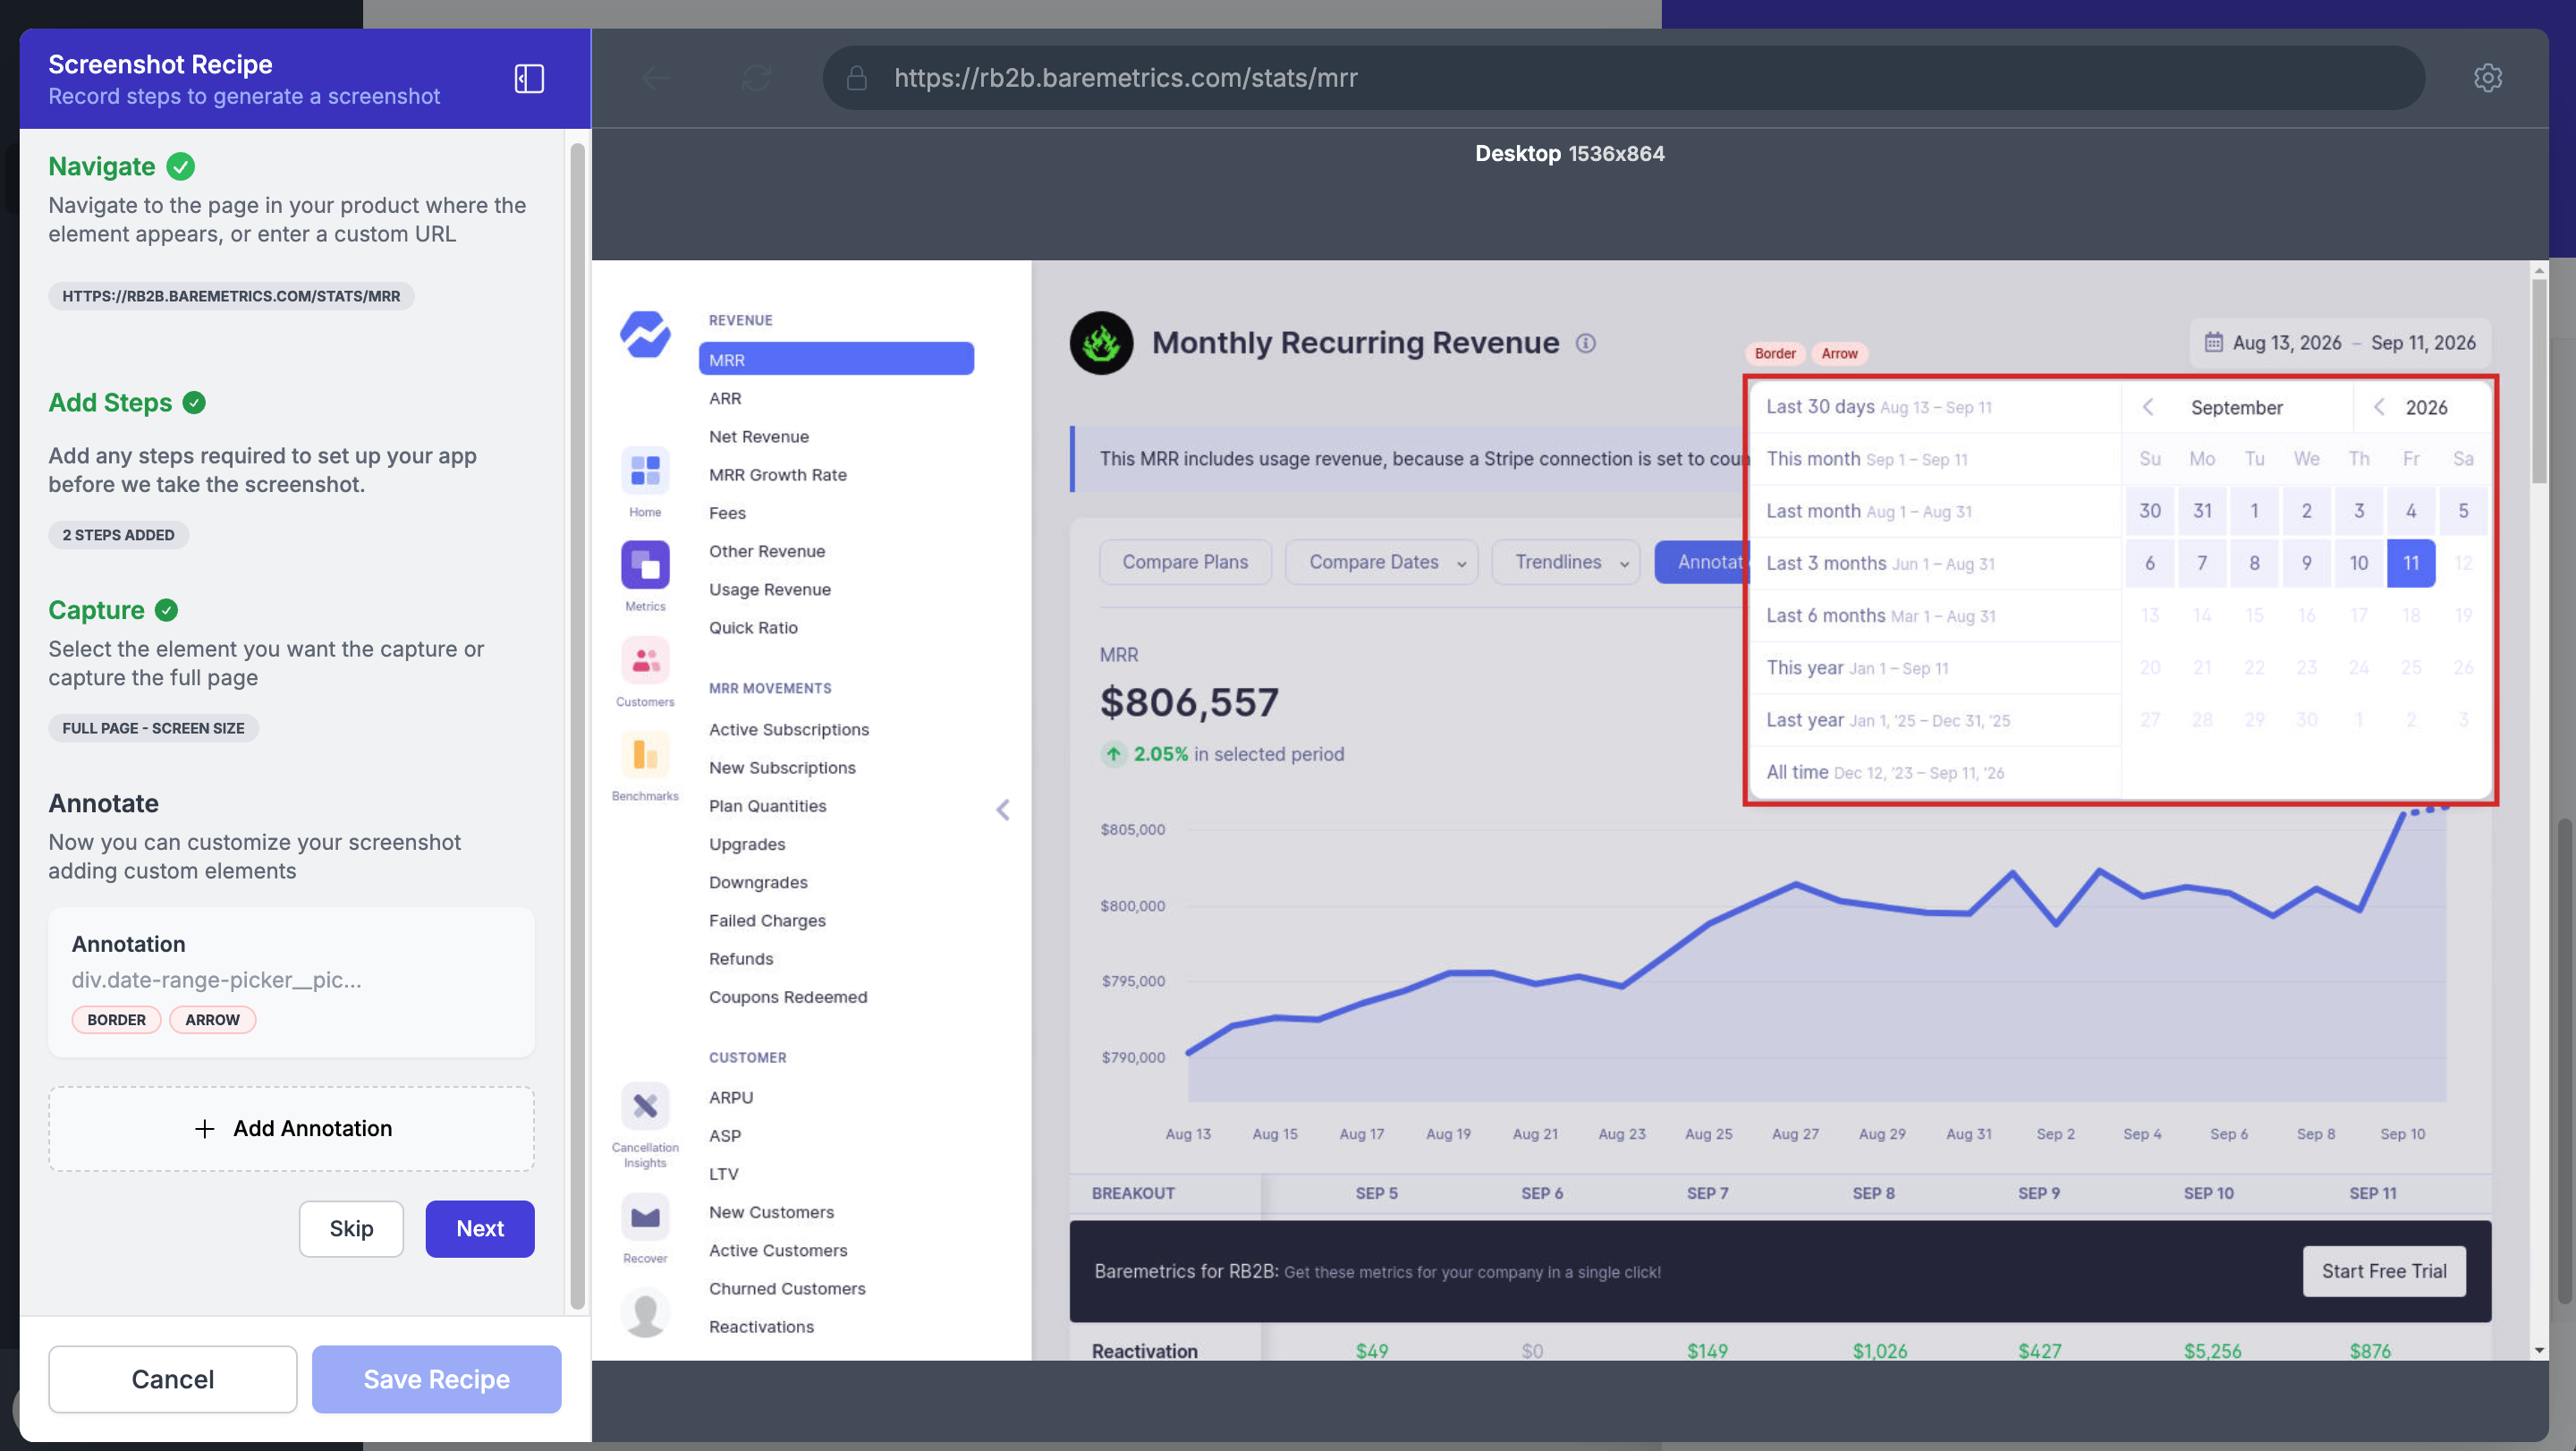2576x1451 pixels.
Task: Click the Baremetrics logo icon
Action: click(645, 334)
